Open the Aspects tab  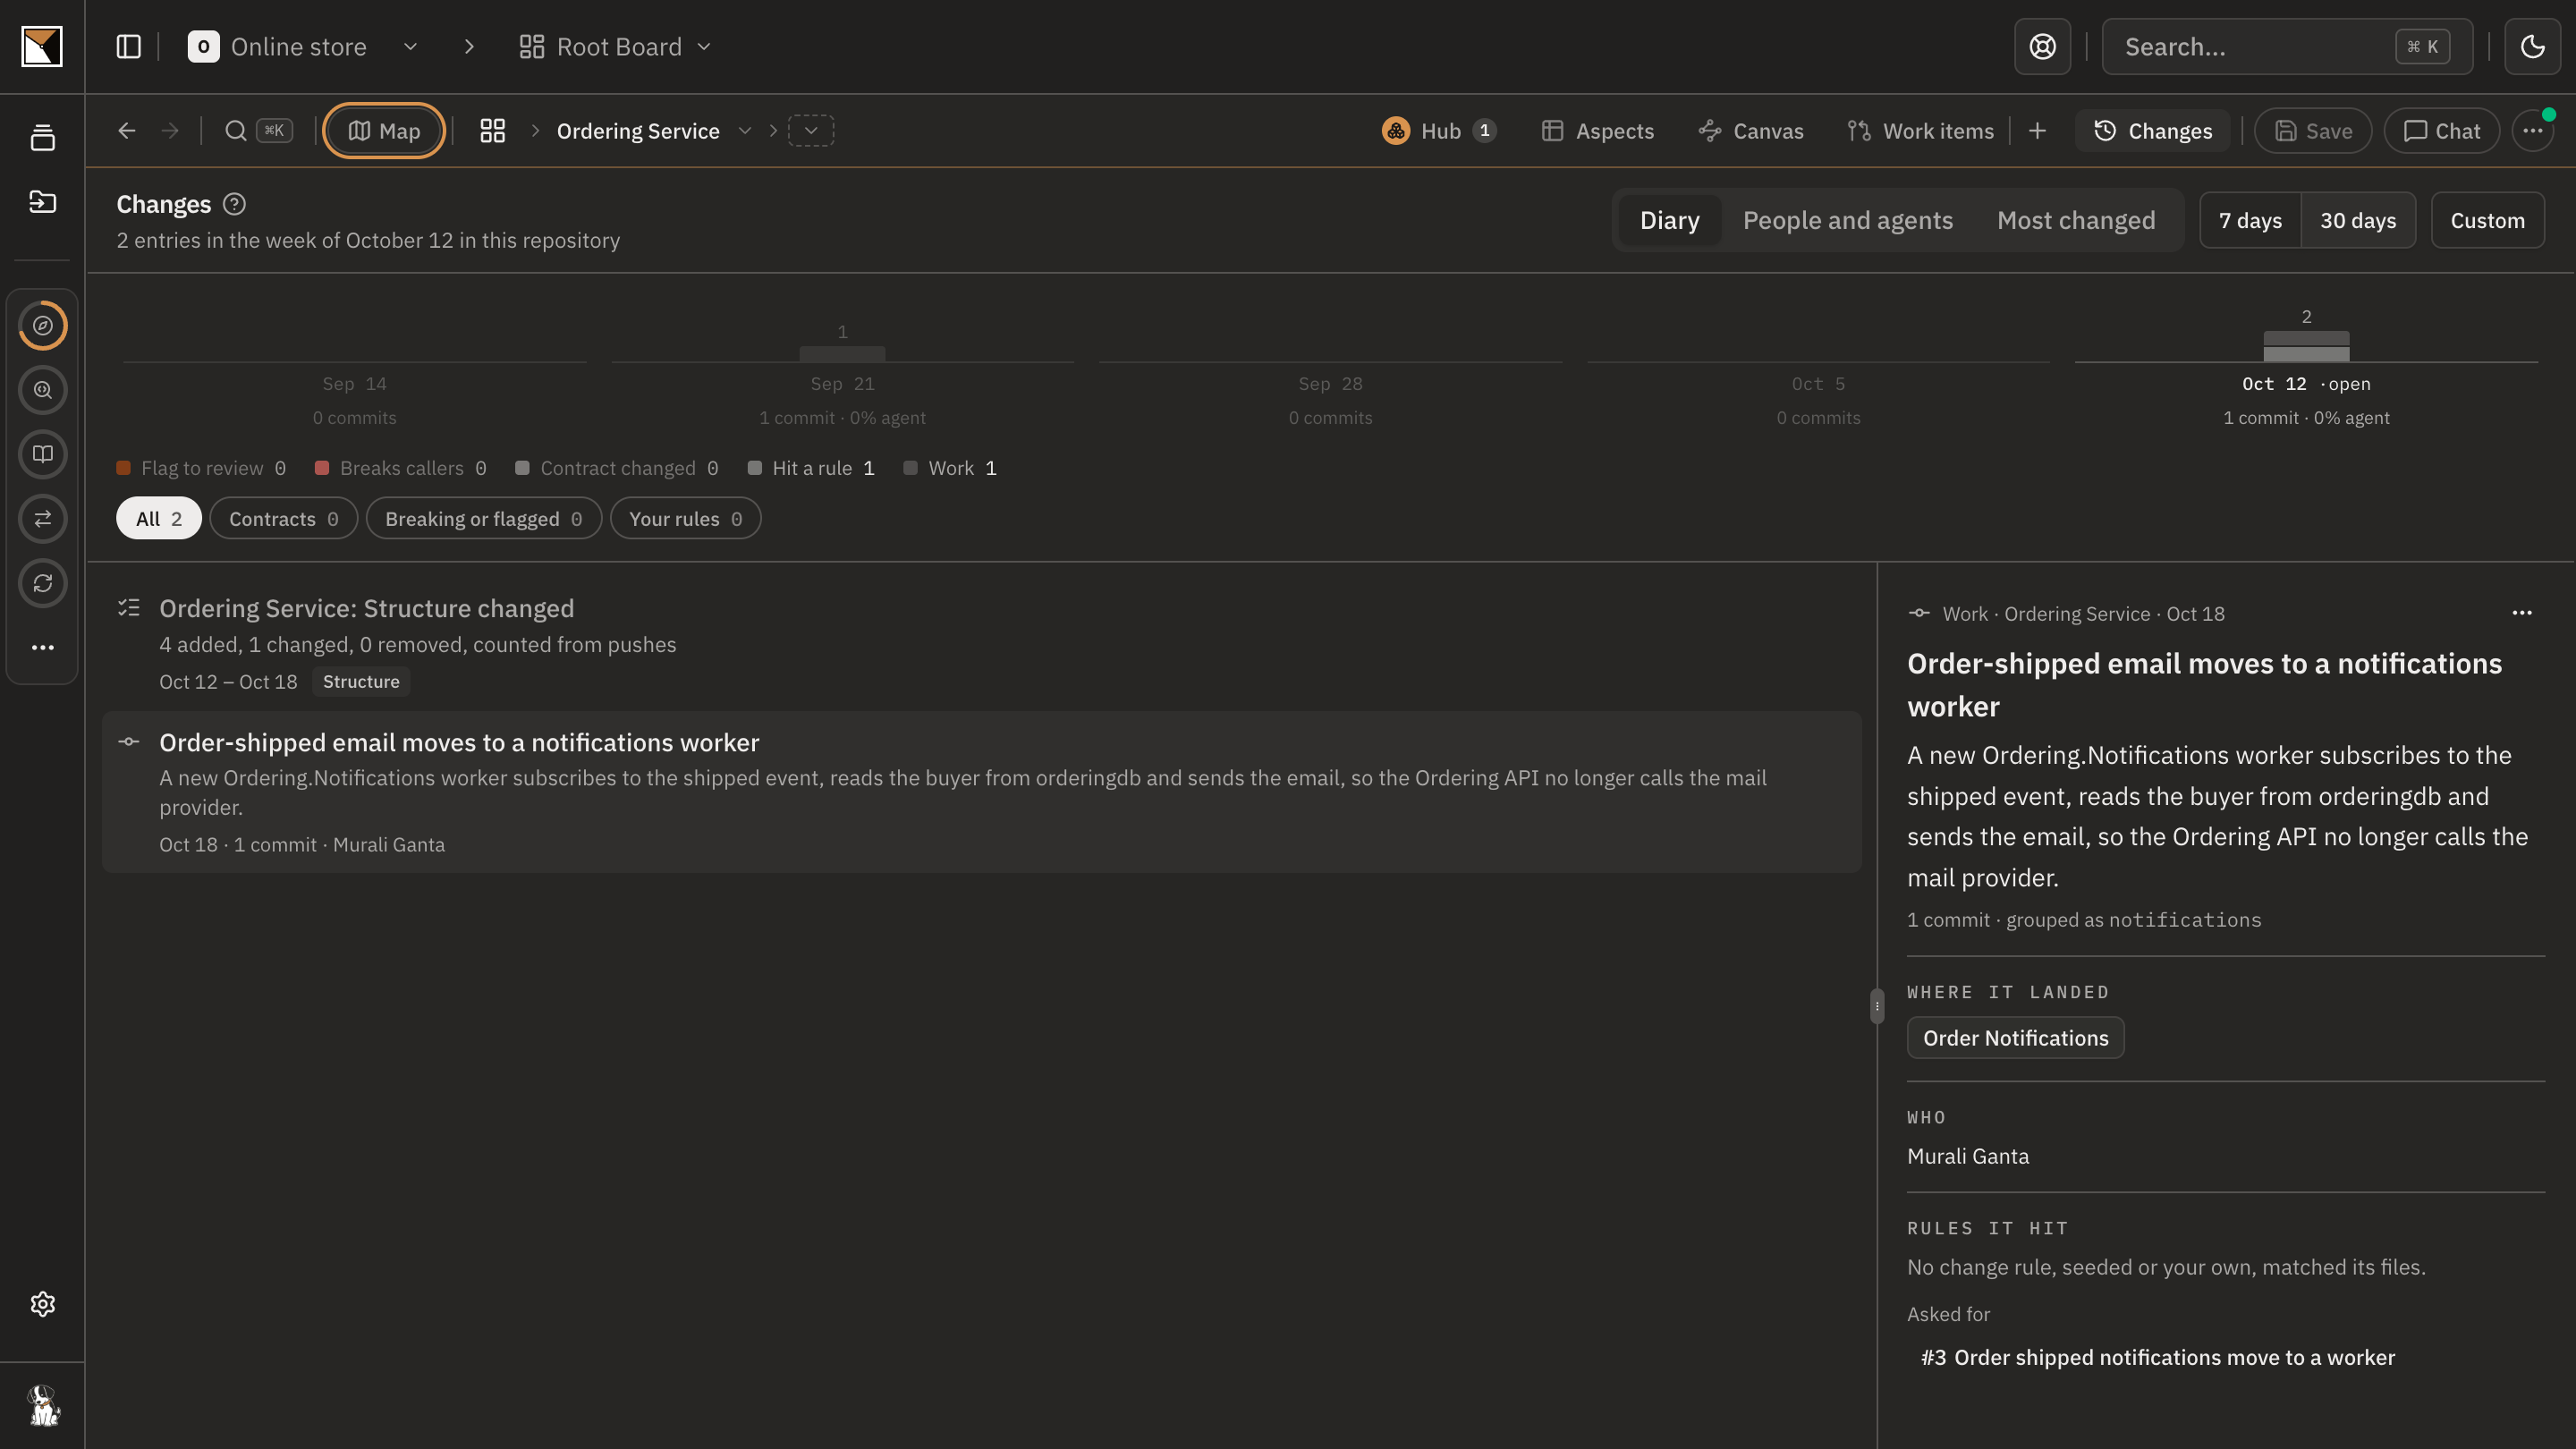pos(1597,131)
